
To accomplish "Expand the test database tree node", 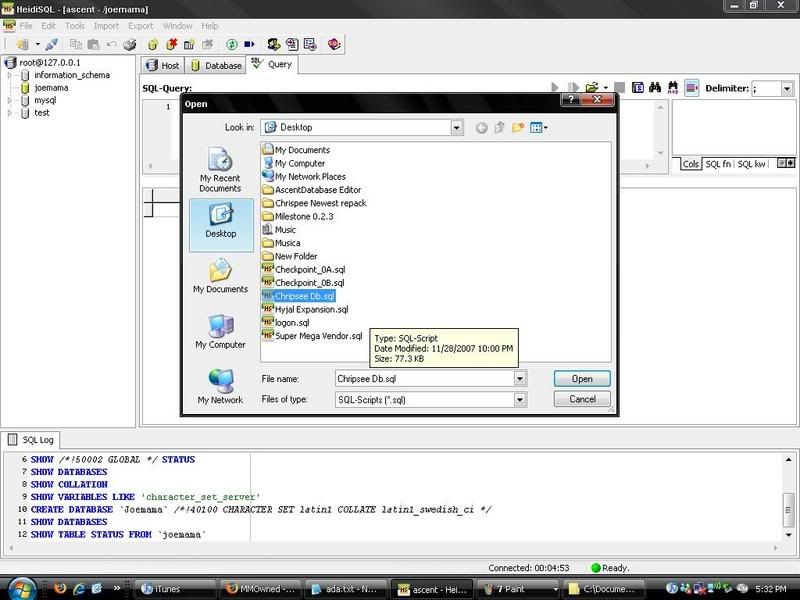I will click(x=10, y=113).
